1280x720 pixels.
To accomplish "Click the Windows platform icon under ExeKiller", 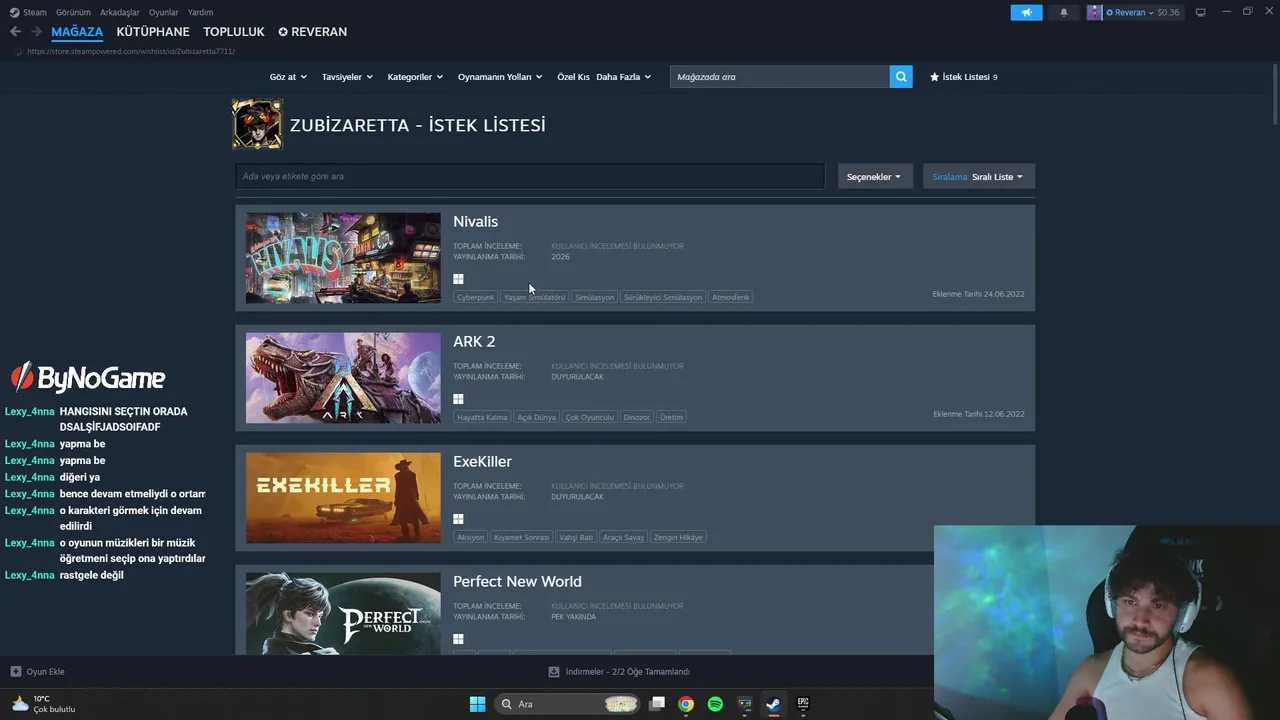I will (458, 519).
